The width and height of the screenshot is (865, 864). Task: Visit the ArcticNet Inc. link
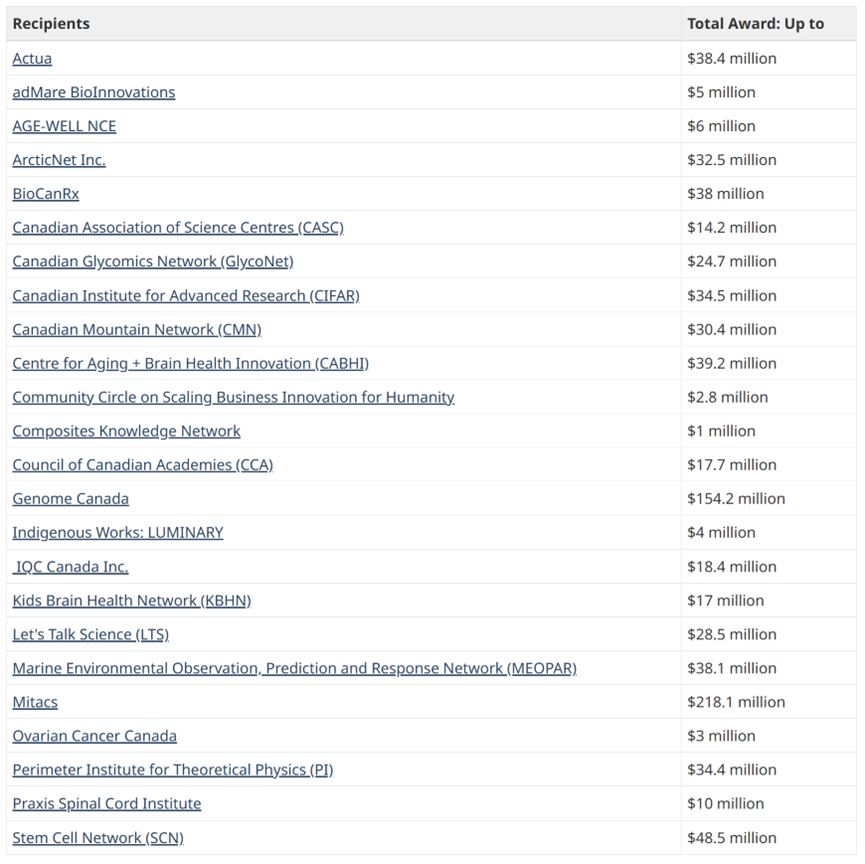click(59, 160)
